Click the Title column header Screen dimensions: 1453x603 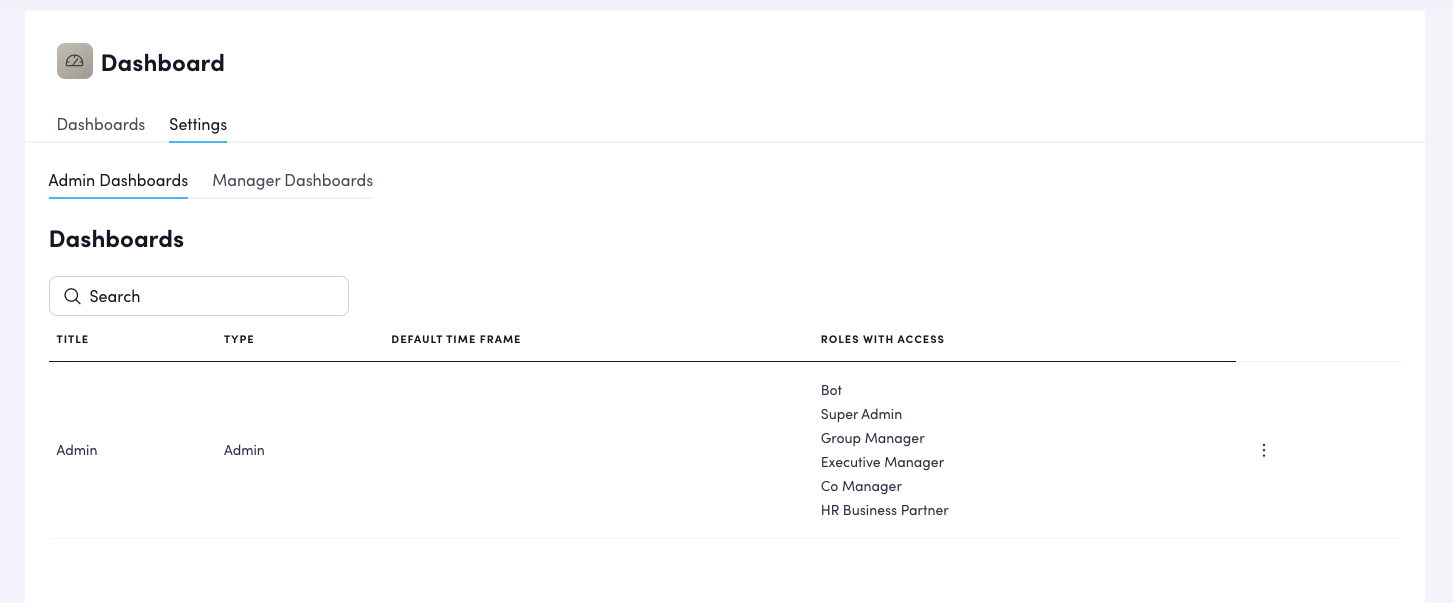point(73,340)
